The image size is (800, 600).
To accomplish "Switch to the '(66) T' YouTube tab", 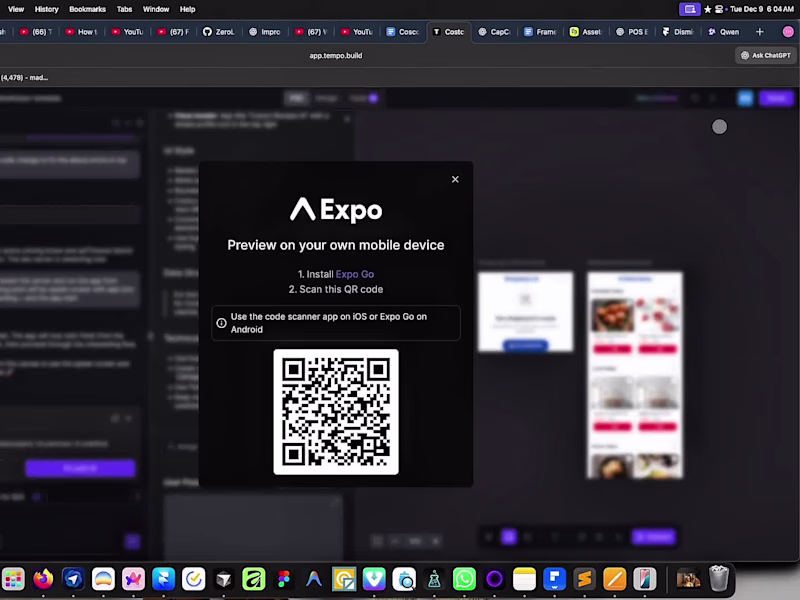I will pyautogui.click(x=36, y=32).
